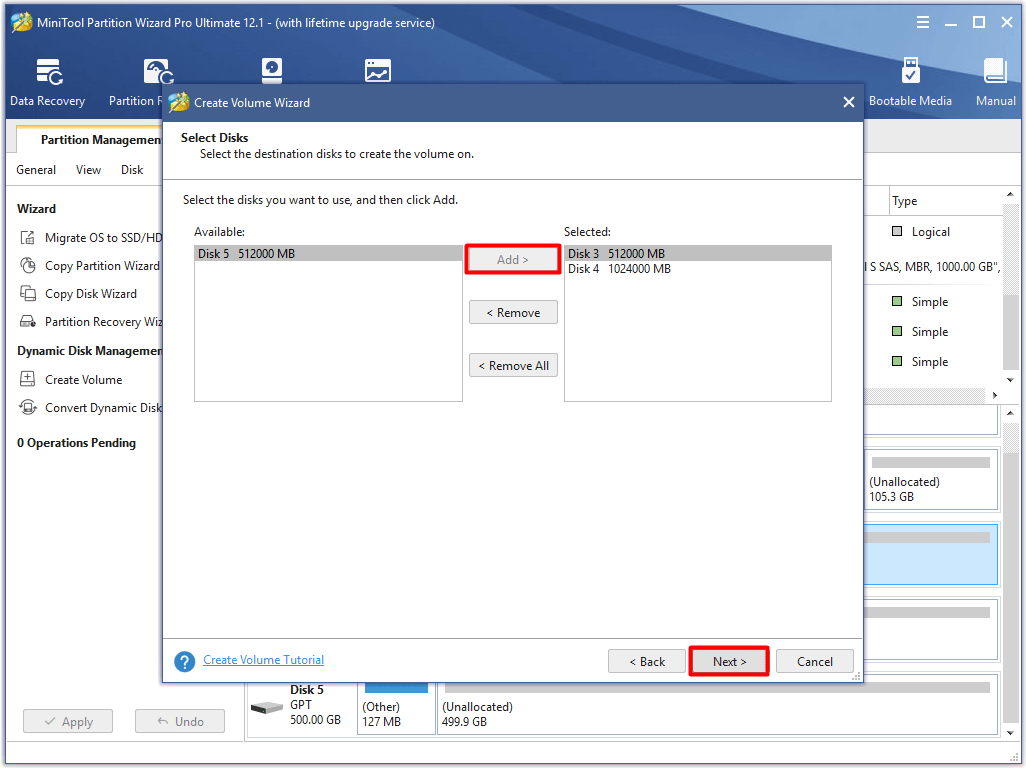Image resolution: width=1026 pixels, height=768 pixels.
Task: Select Disk 5 (Other) 127 MB partition
Action: pyautogui.click(x=396, y=707)
